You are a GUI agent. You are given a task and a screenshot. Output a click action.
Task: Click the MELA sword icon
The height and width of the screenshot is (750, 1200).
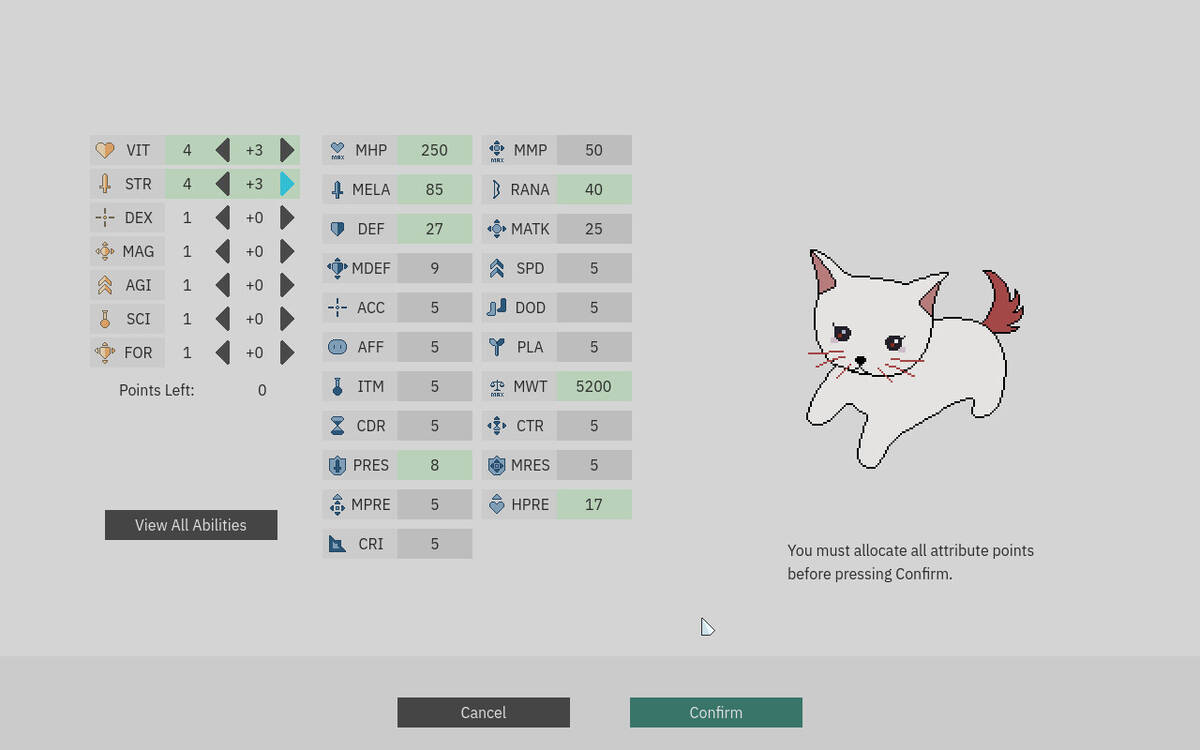pos(337,189)
